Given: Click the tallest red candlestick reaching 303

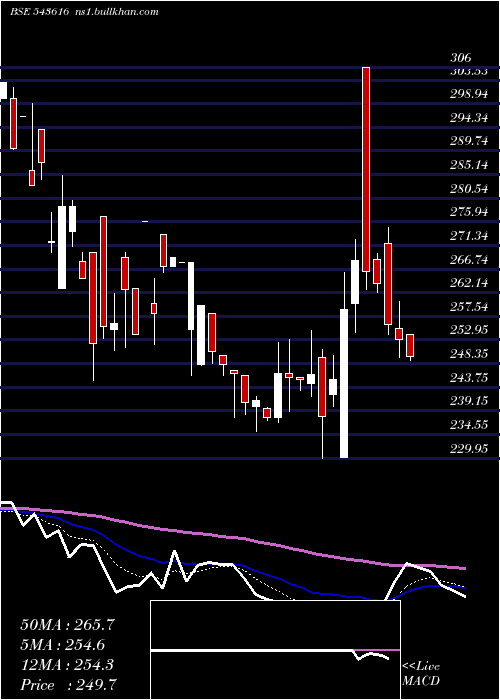Looking at the screenshot, I should (x=366, y=169).
